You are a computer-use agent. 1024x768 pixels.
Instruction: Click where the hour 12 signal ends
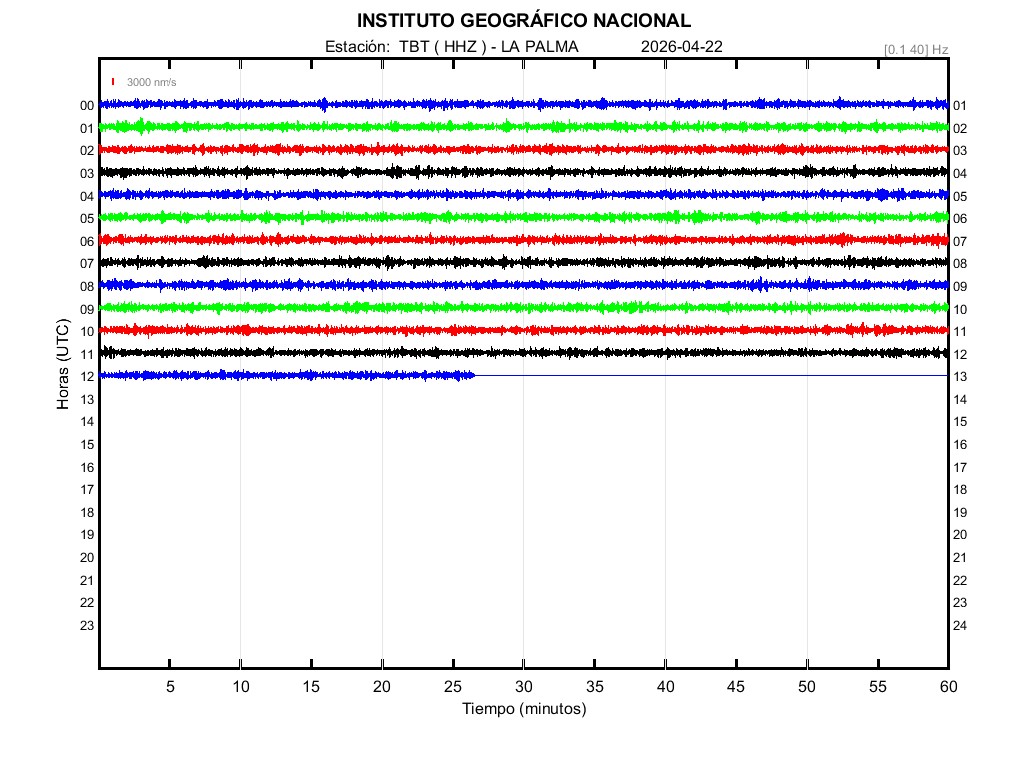coord(474,375)
